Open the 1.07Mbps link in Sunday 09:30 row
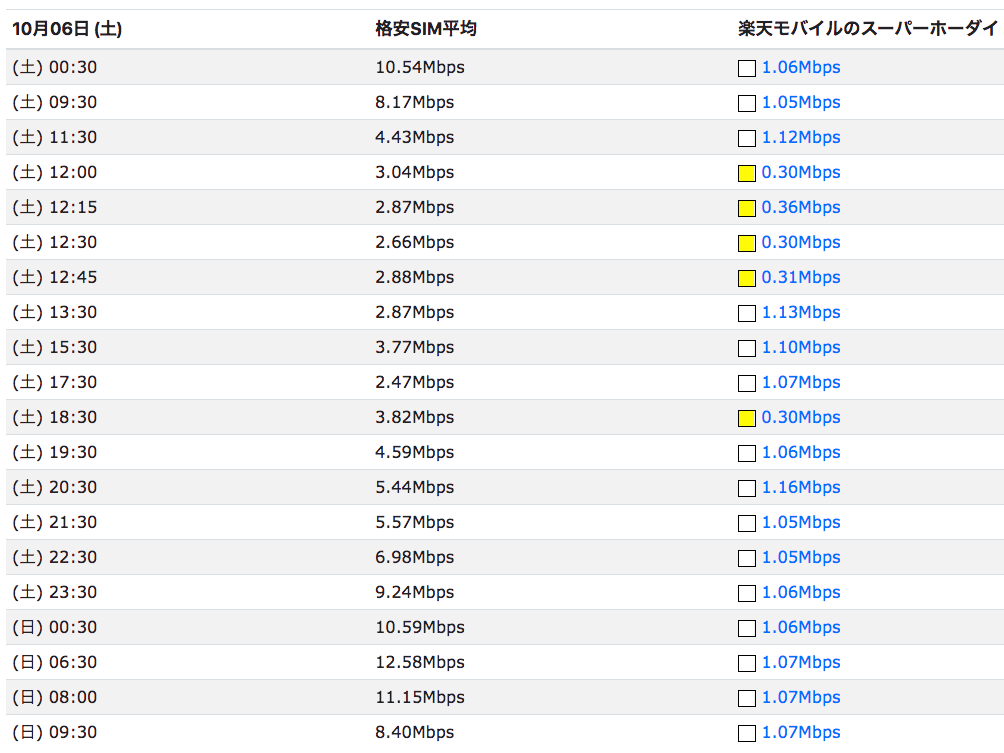Image resolution: width=1004 pixels, height=753 pixels. pos(800,733)
